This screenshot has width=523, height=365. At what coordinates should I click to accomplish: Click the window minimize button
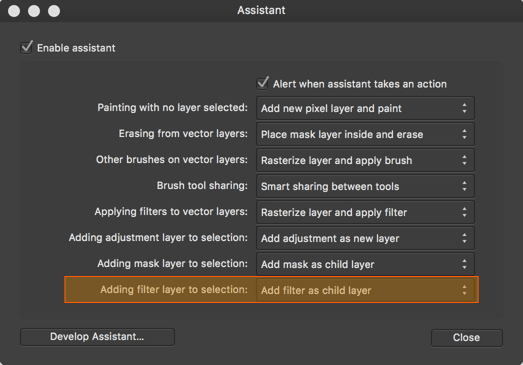pyautogui.click(x=34, y=11)
